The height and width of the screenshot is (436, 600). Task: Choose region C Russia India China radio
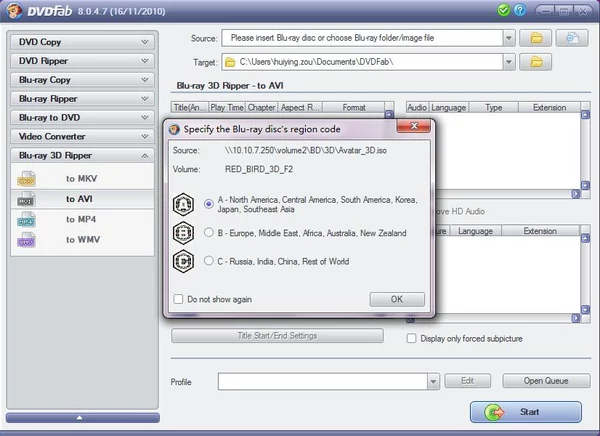209,261
